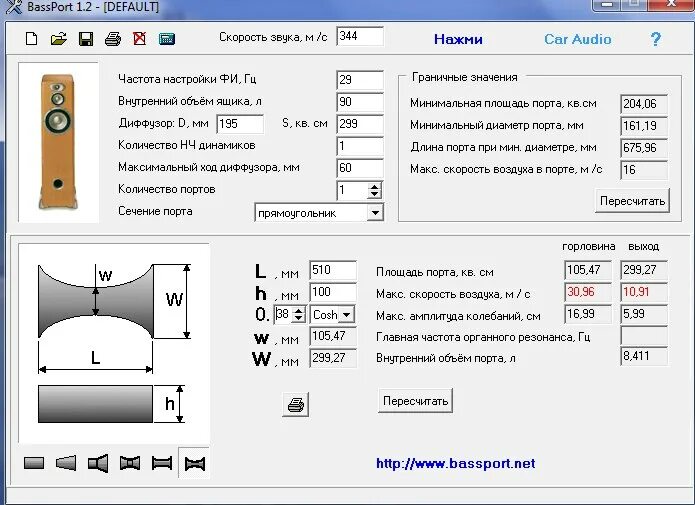Select the hourglass Cosh port shape
Screen dimensions: 695x505
click(x=195, y=463)
